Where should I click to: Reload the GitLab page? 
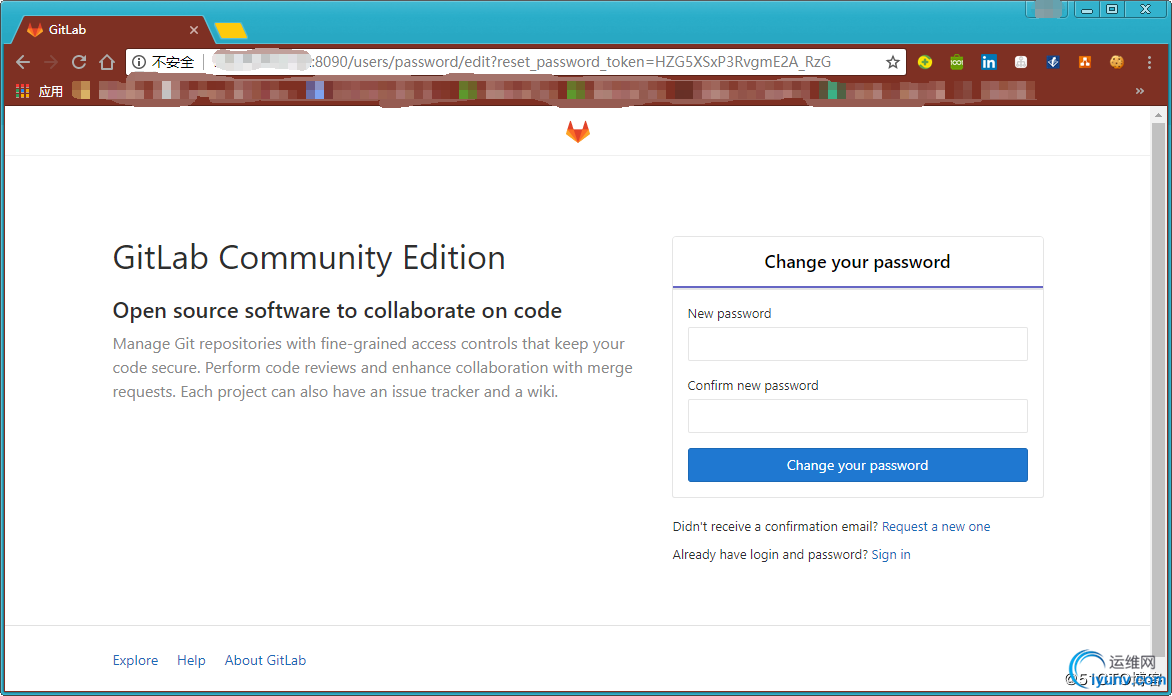[78, 62]
